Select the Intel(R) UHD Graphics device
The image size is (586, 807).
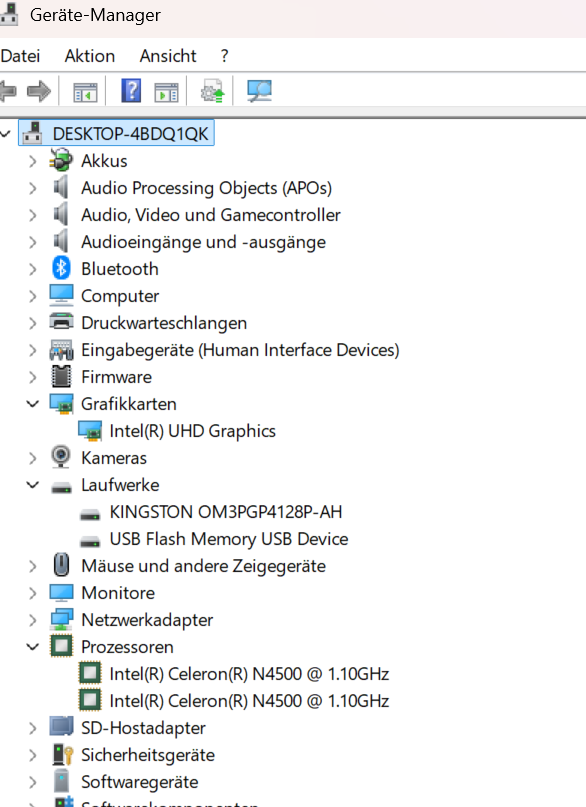[x=192, y=431]
